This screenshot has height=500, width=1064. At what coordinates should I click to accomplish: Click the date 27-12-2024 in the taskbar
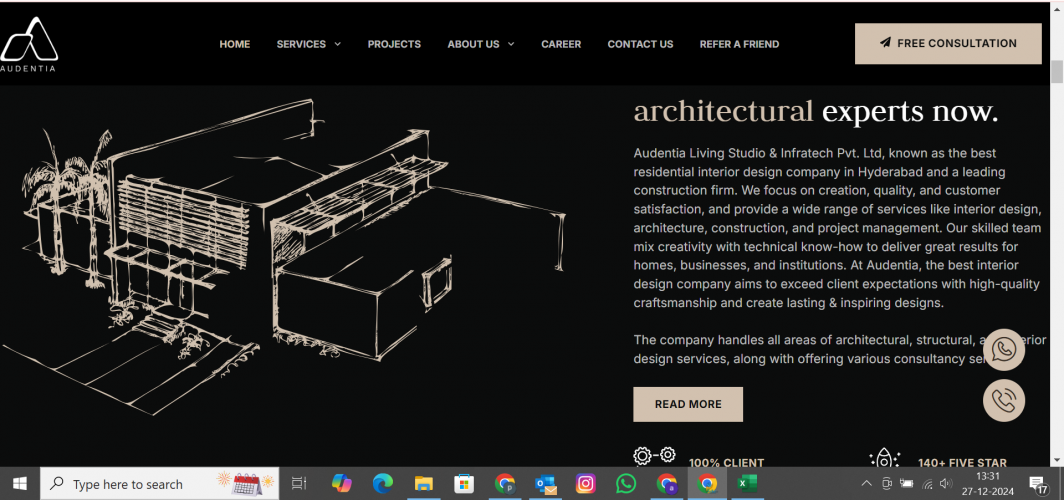point(988,491)
